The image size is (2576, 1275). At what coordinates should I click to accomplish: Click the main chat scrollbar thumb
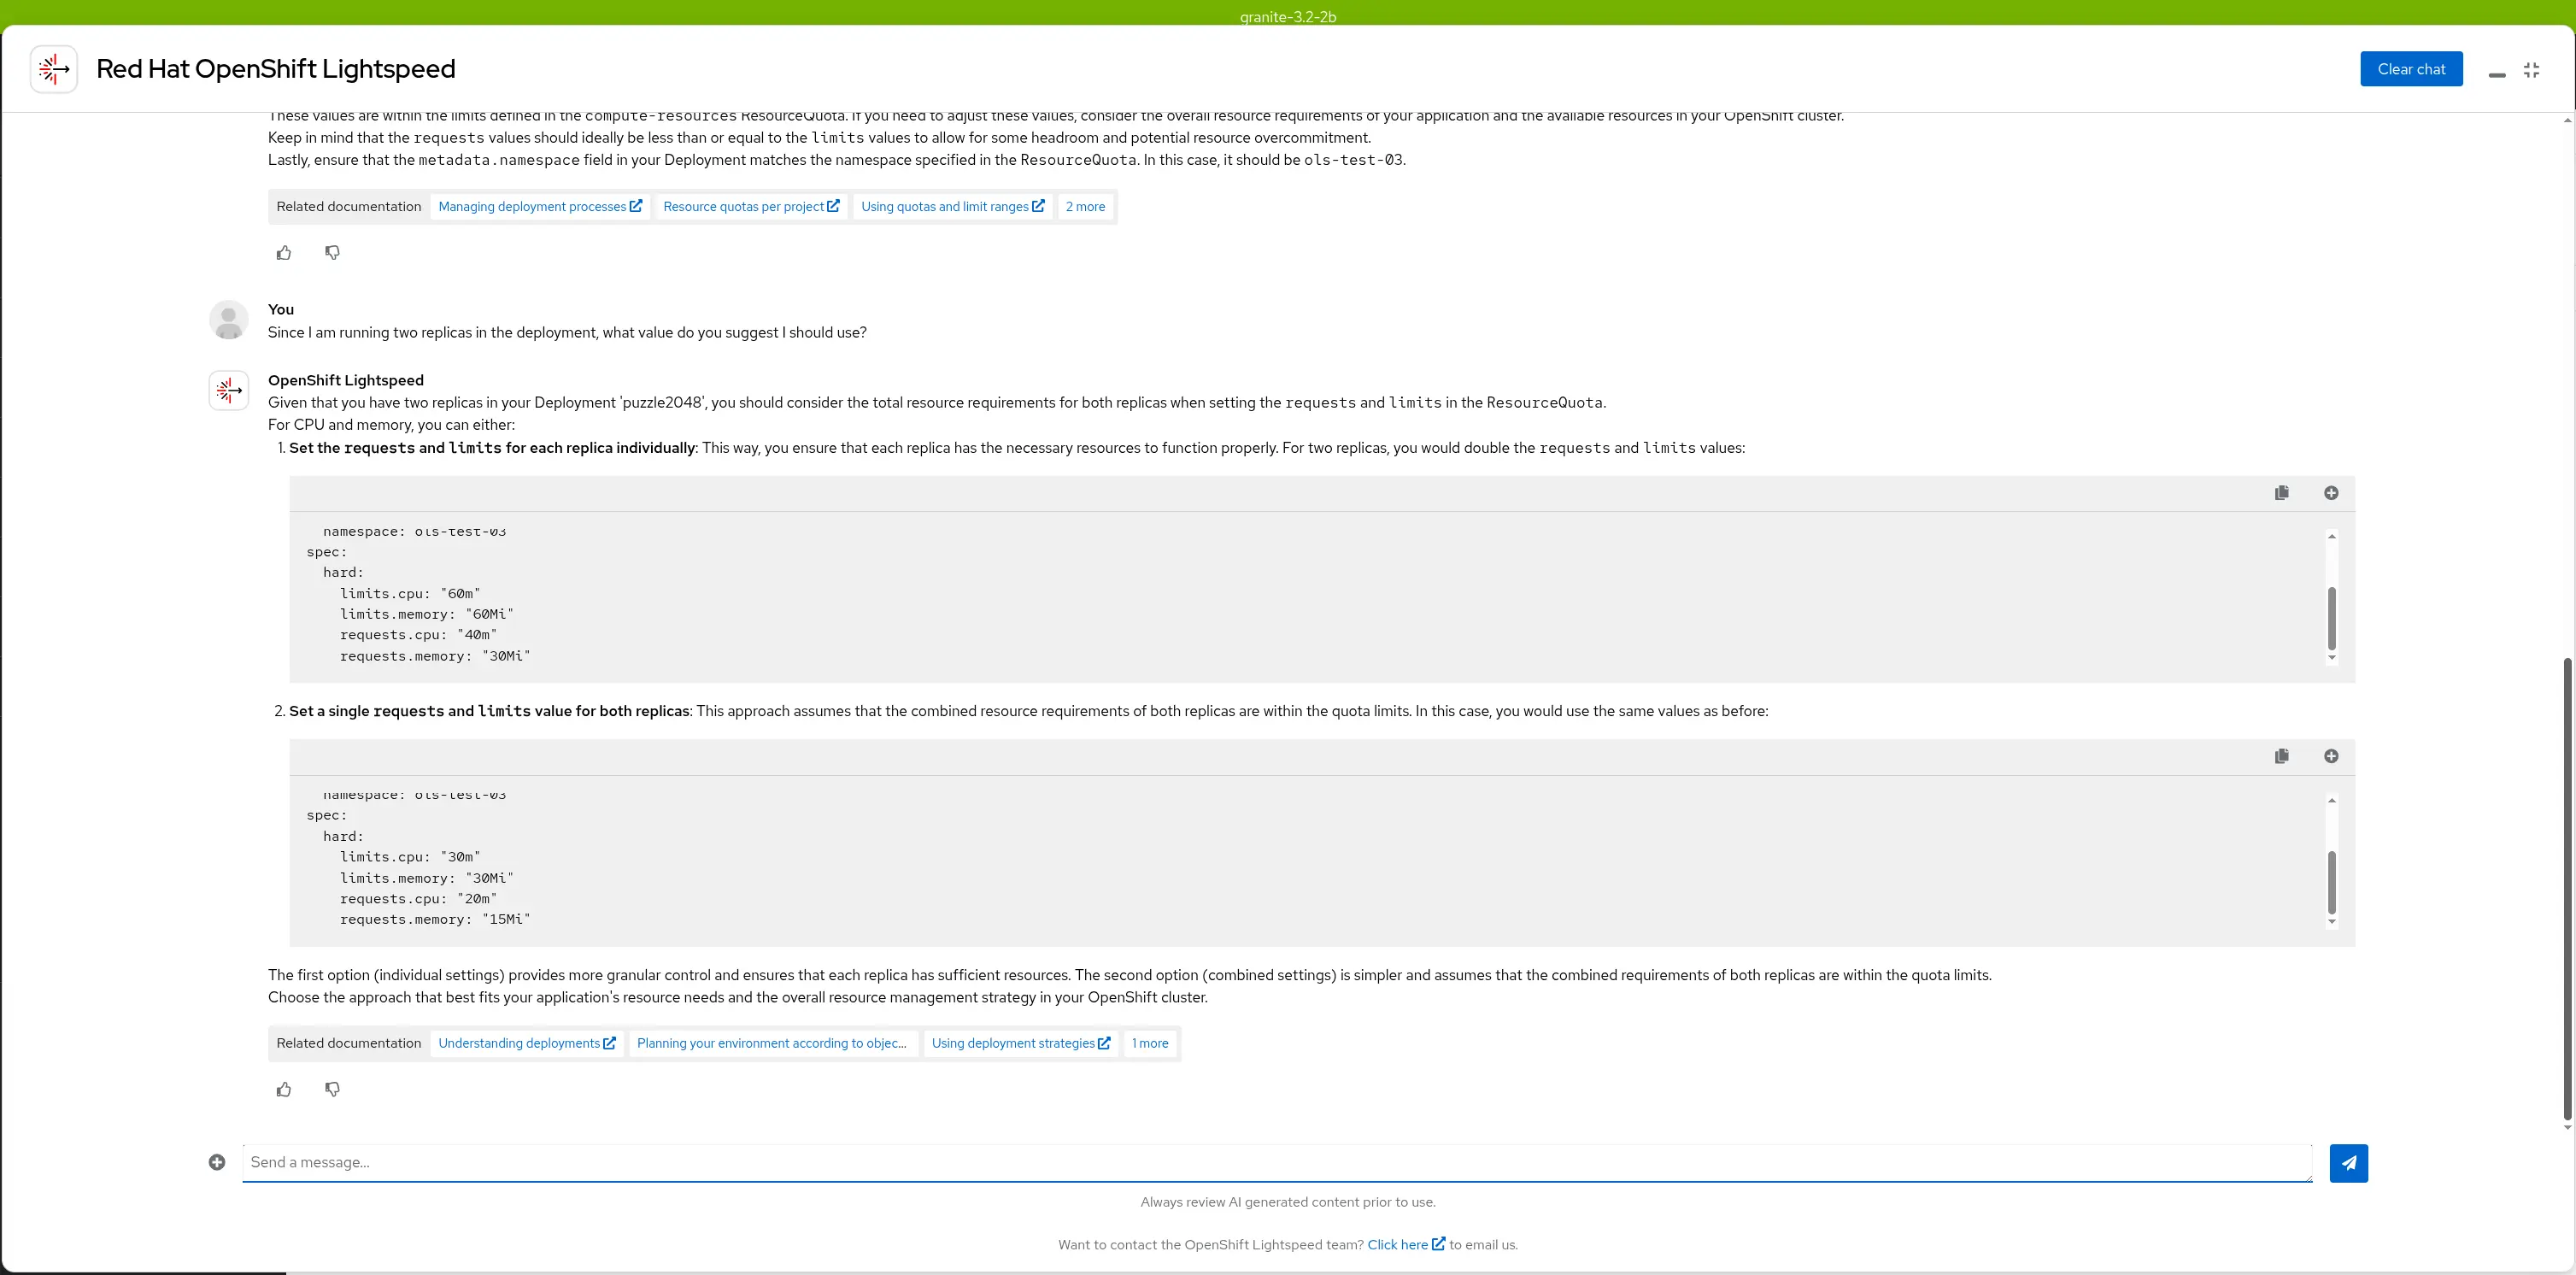(x=2567, y=890)
